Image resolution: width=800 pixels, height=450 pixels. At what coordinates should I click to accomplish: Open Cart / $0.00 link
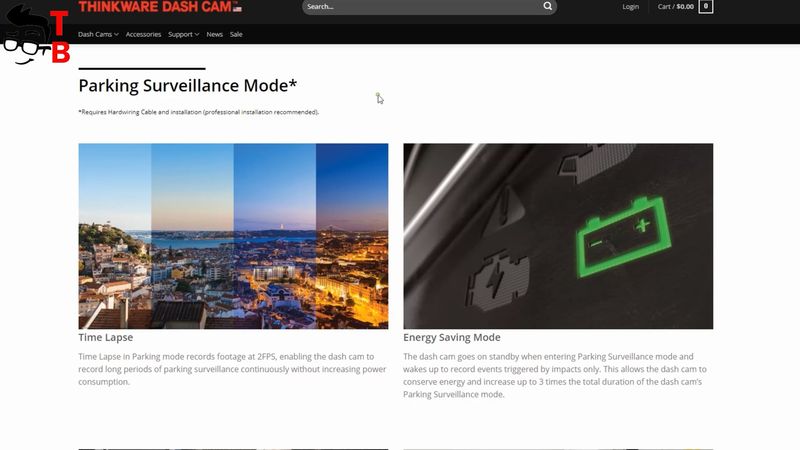[x=676, y=7]
